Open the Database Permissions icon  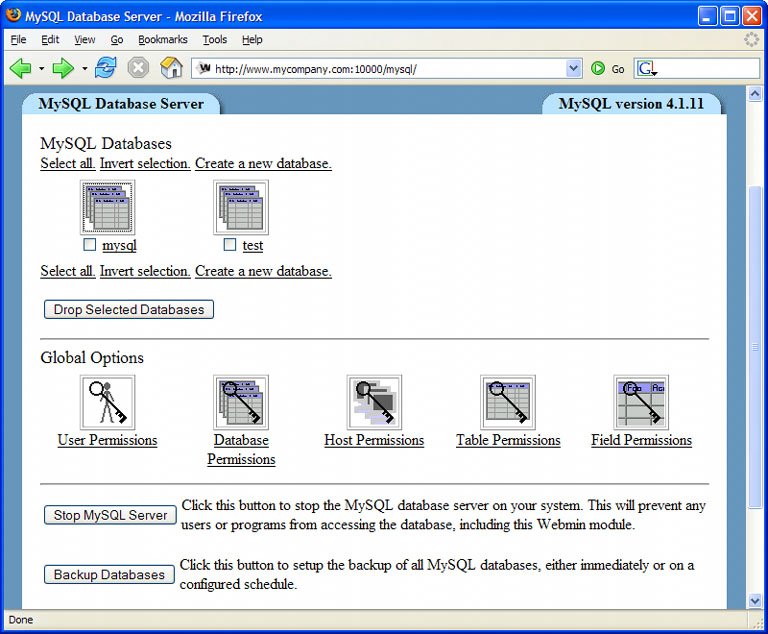tap(241, 402)
